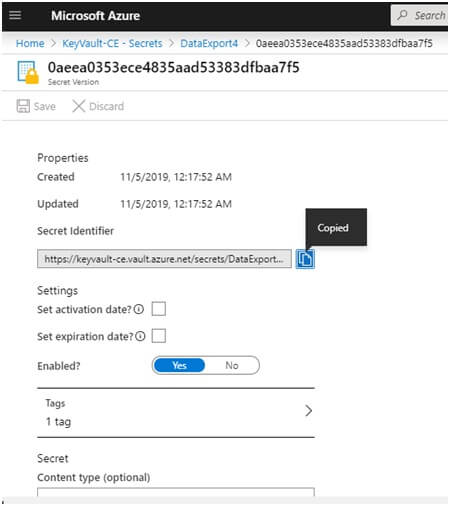
Task: Click the Settings heading
Action: click(x=57, y=291)
